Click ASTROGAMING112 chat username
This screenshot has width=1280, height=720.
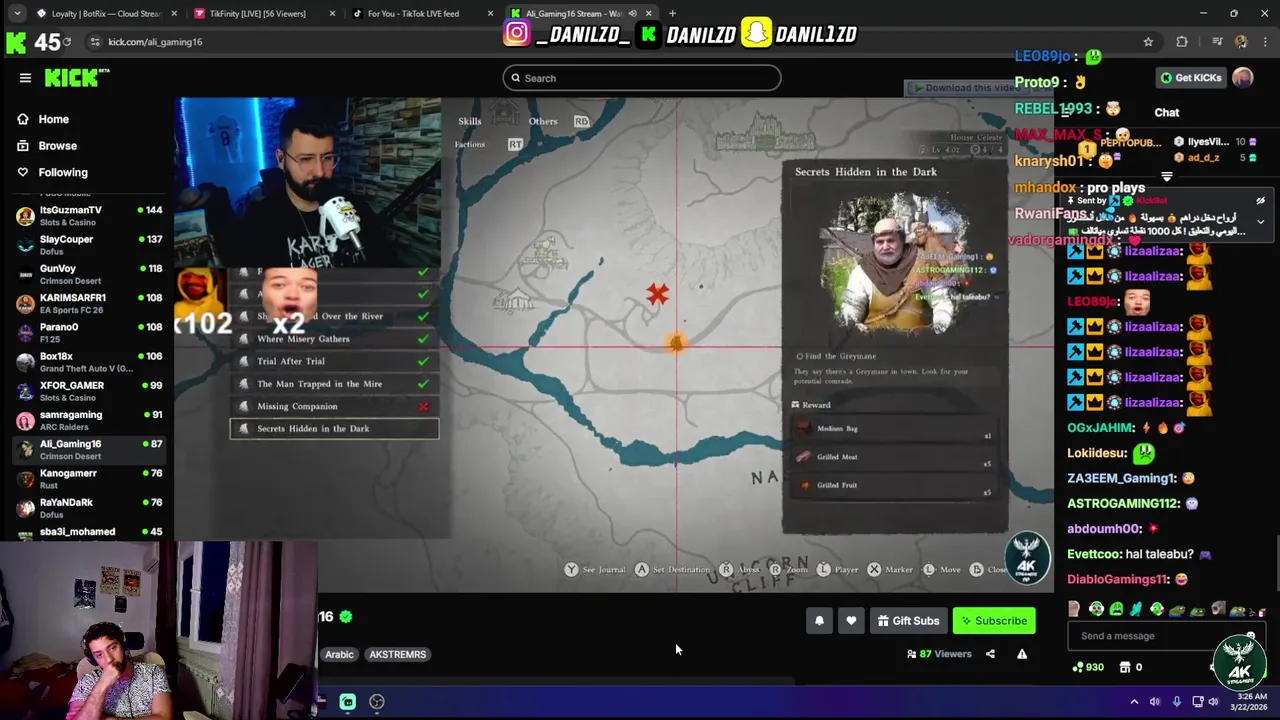coord(1123,504)
